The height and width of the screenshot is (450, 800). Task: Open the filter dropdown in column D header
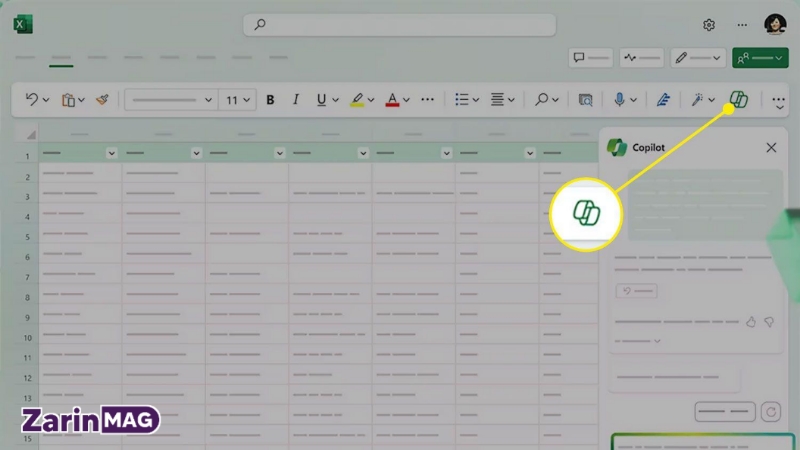(x=363, y=153)
